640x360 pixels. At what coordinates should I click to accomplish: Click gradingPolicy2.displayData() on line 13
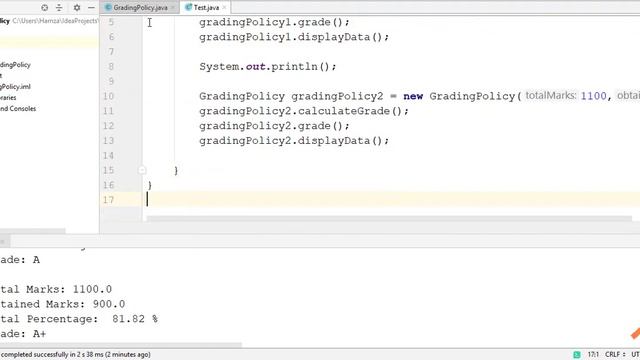(294, 141)
